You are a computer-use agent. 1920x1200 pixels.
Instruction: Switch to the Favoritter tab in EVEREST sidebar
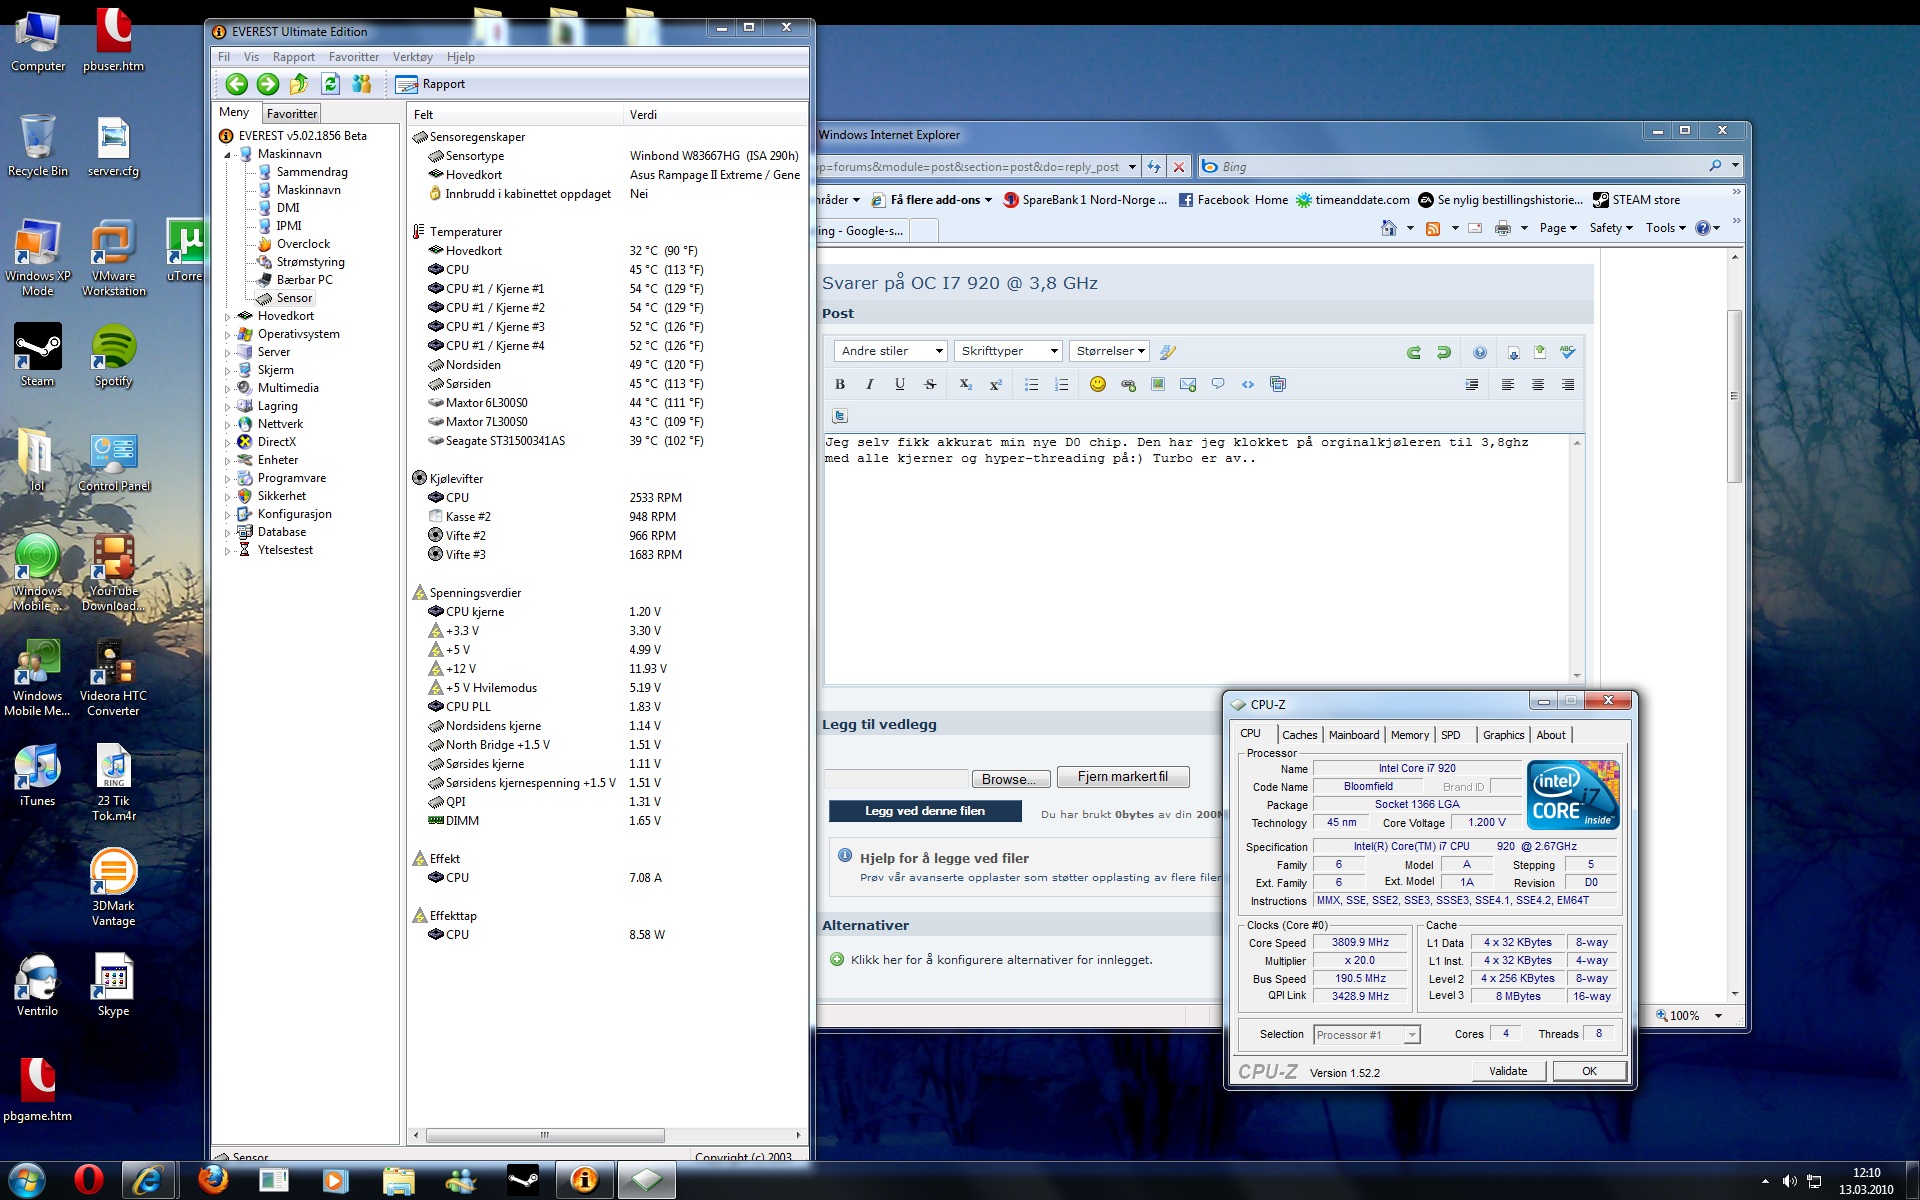pos(292,114)
